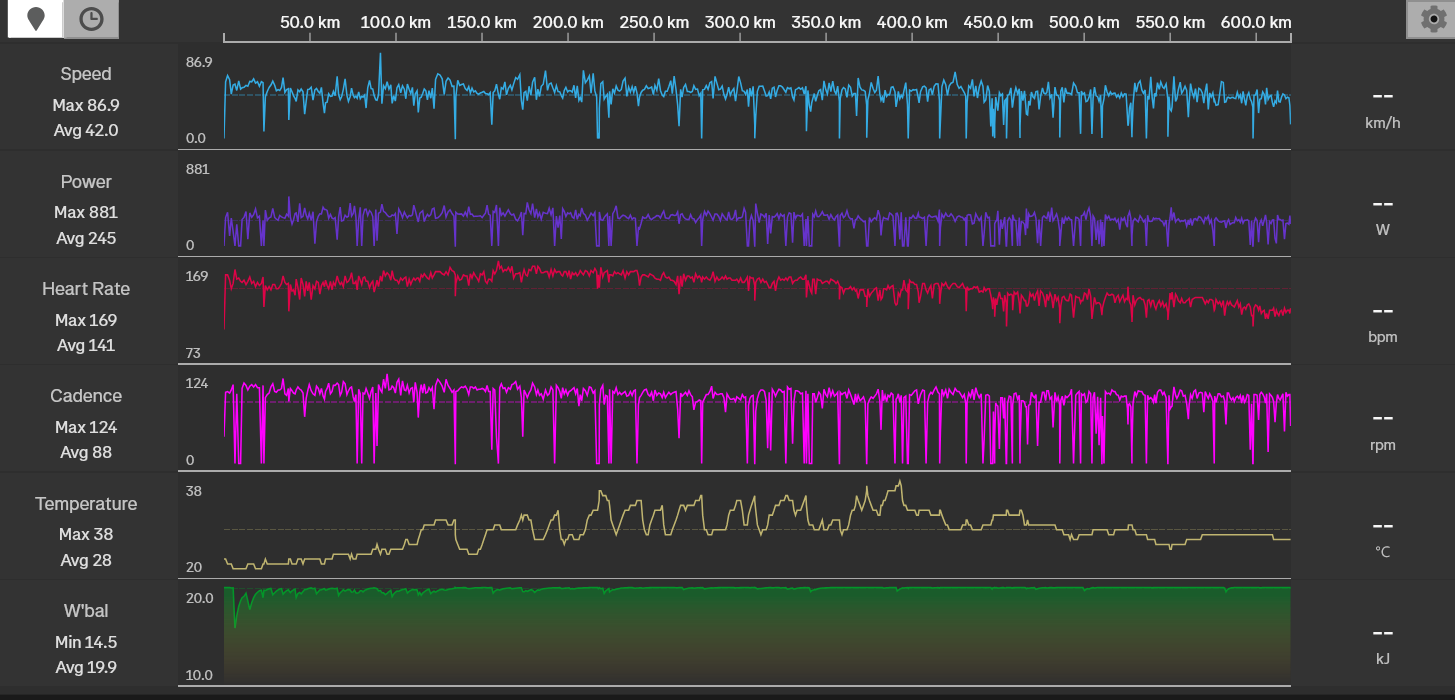
Task: Click the 300.0 km axis marker
Action: pos(741,22)
